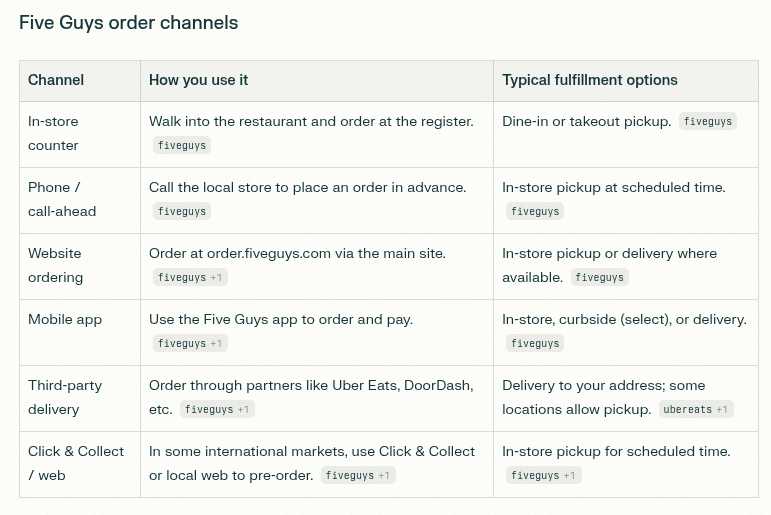The width and height of the screenshot is (771, 515).
Task: Click the 'Typical fulfillment options' column header
Action: coord(589,80)
